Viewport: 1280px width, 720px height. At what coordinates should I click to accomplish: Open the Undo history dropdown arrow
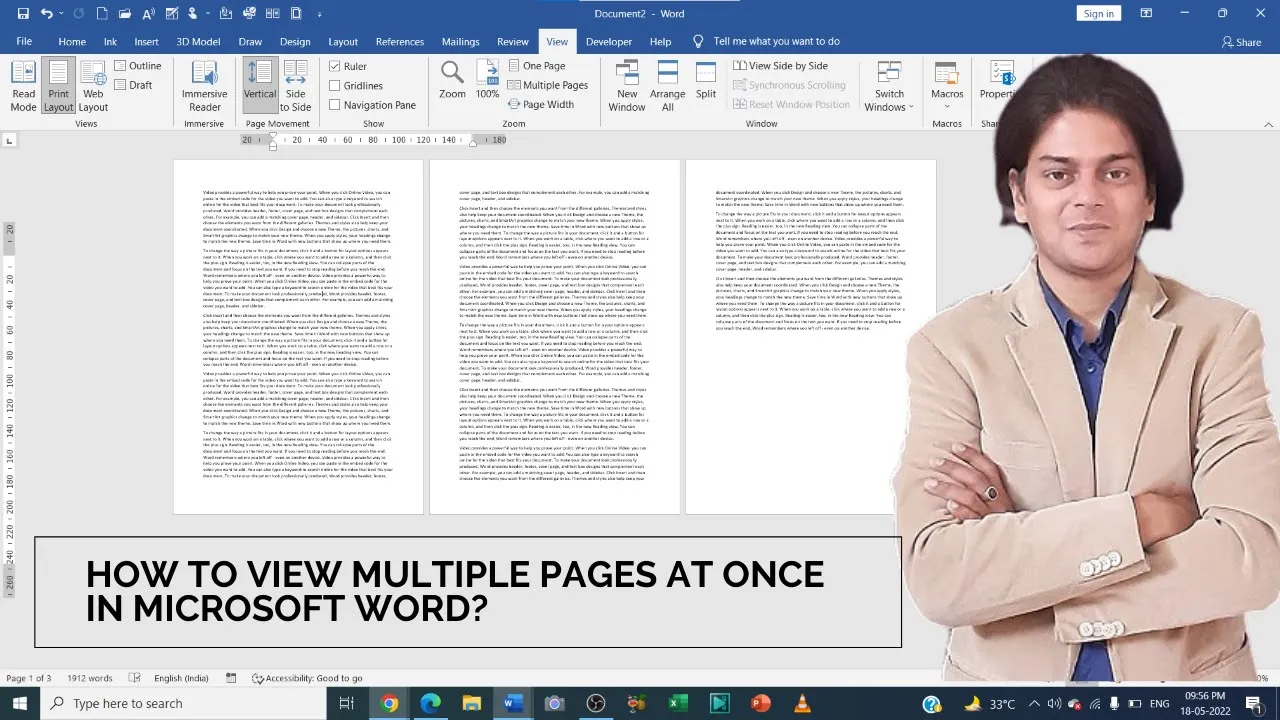point(63,14)
